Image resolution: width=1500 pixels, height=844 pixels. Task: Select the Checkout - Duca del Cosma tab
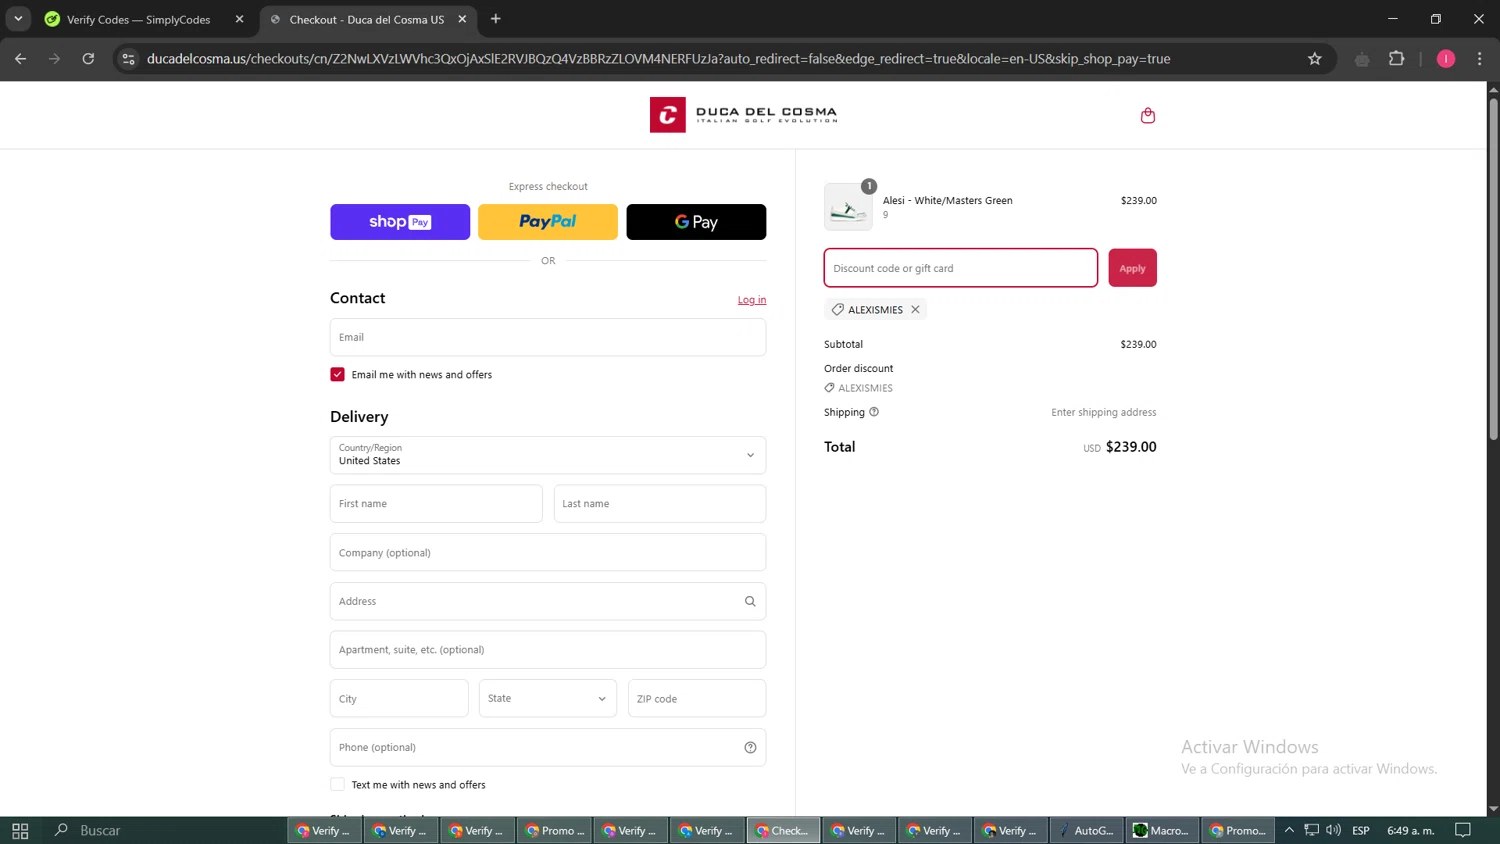(368, 19)
